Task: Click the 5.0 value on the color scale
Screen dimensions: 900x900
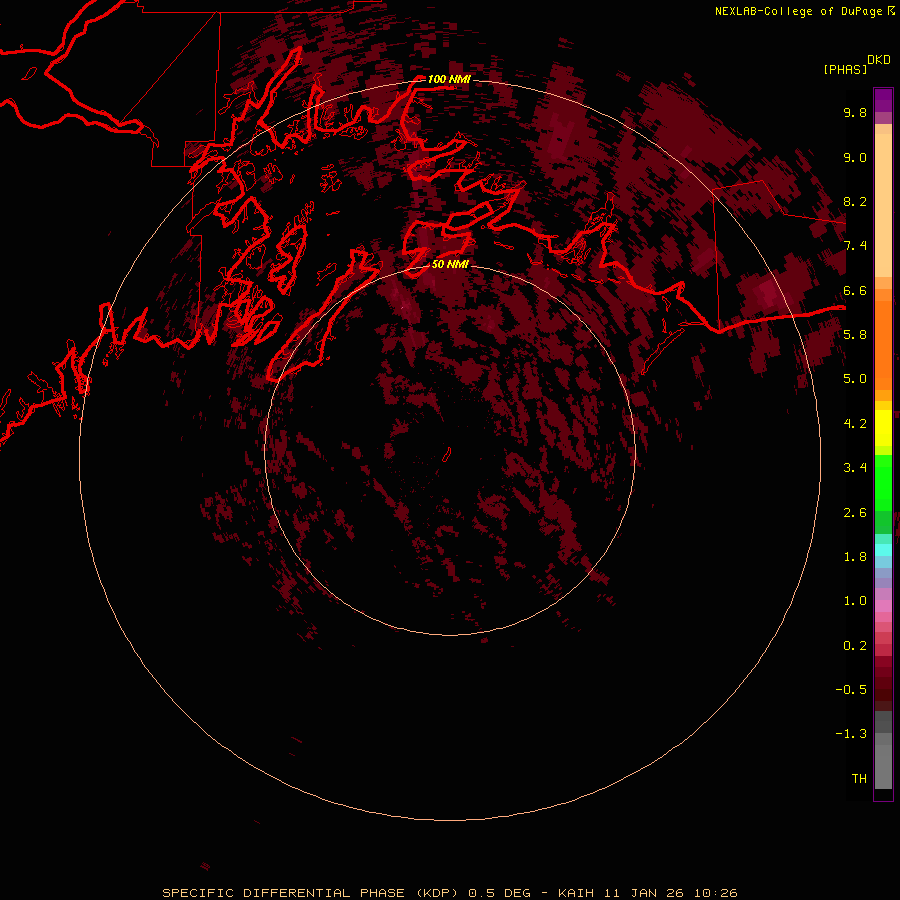Action: (x=855, y=379)
